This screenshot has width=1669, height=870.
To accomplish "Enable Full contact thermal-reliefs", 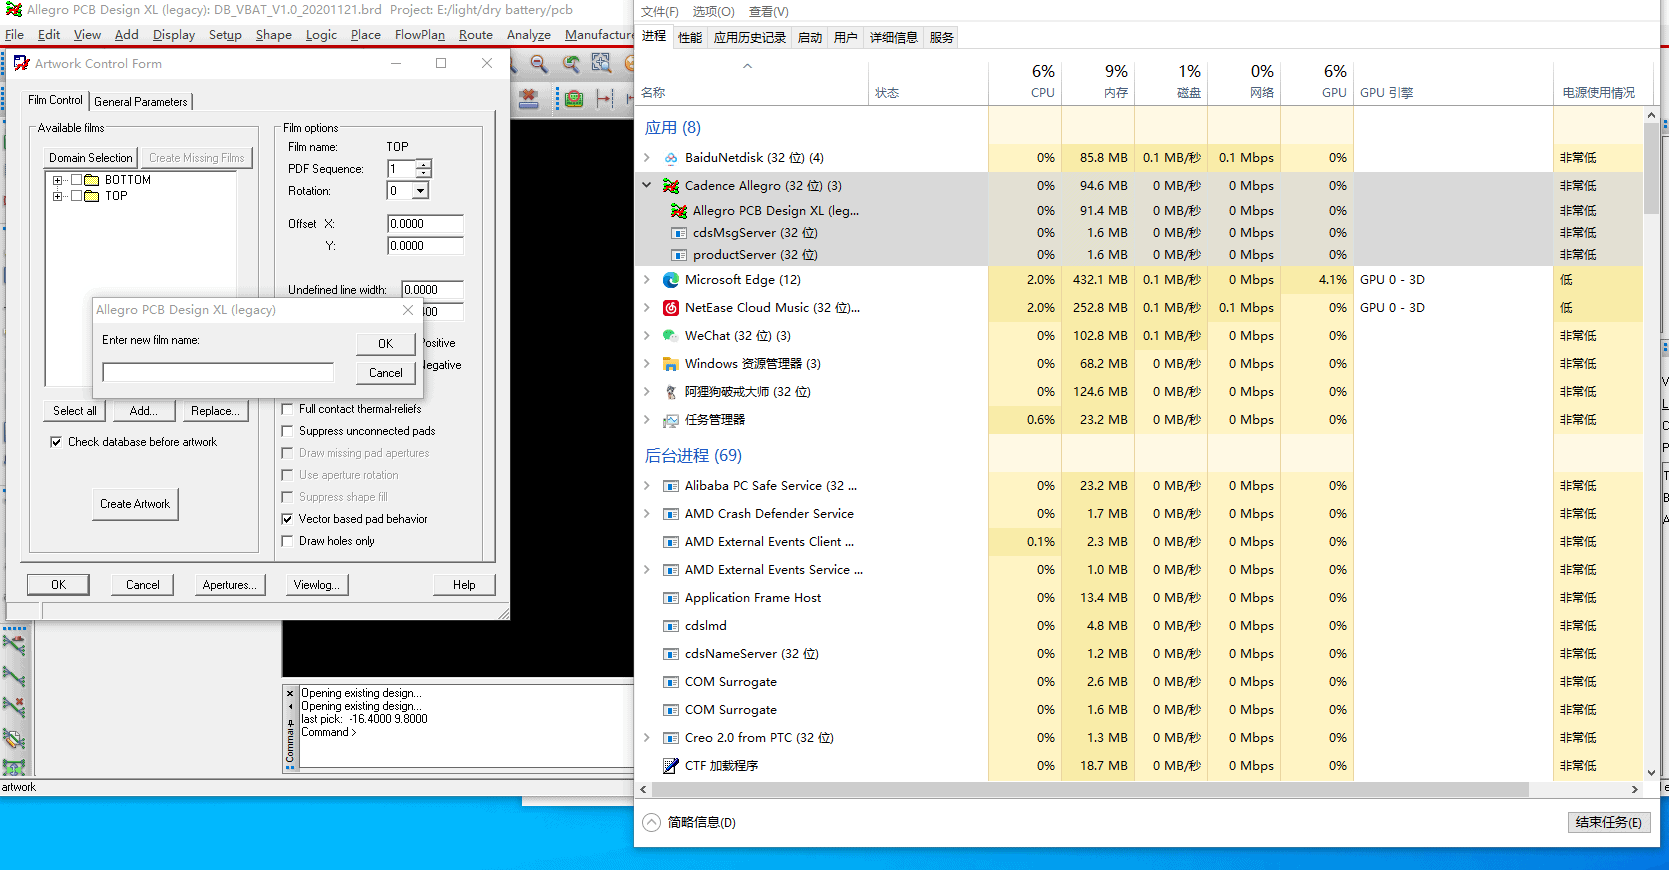I will point(288,409).
